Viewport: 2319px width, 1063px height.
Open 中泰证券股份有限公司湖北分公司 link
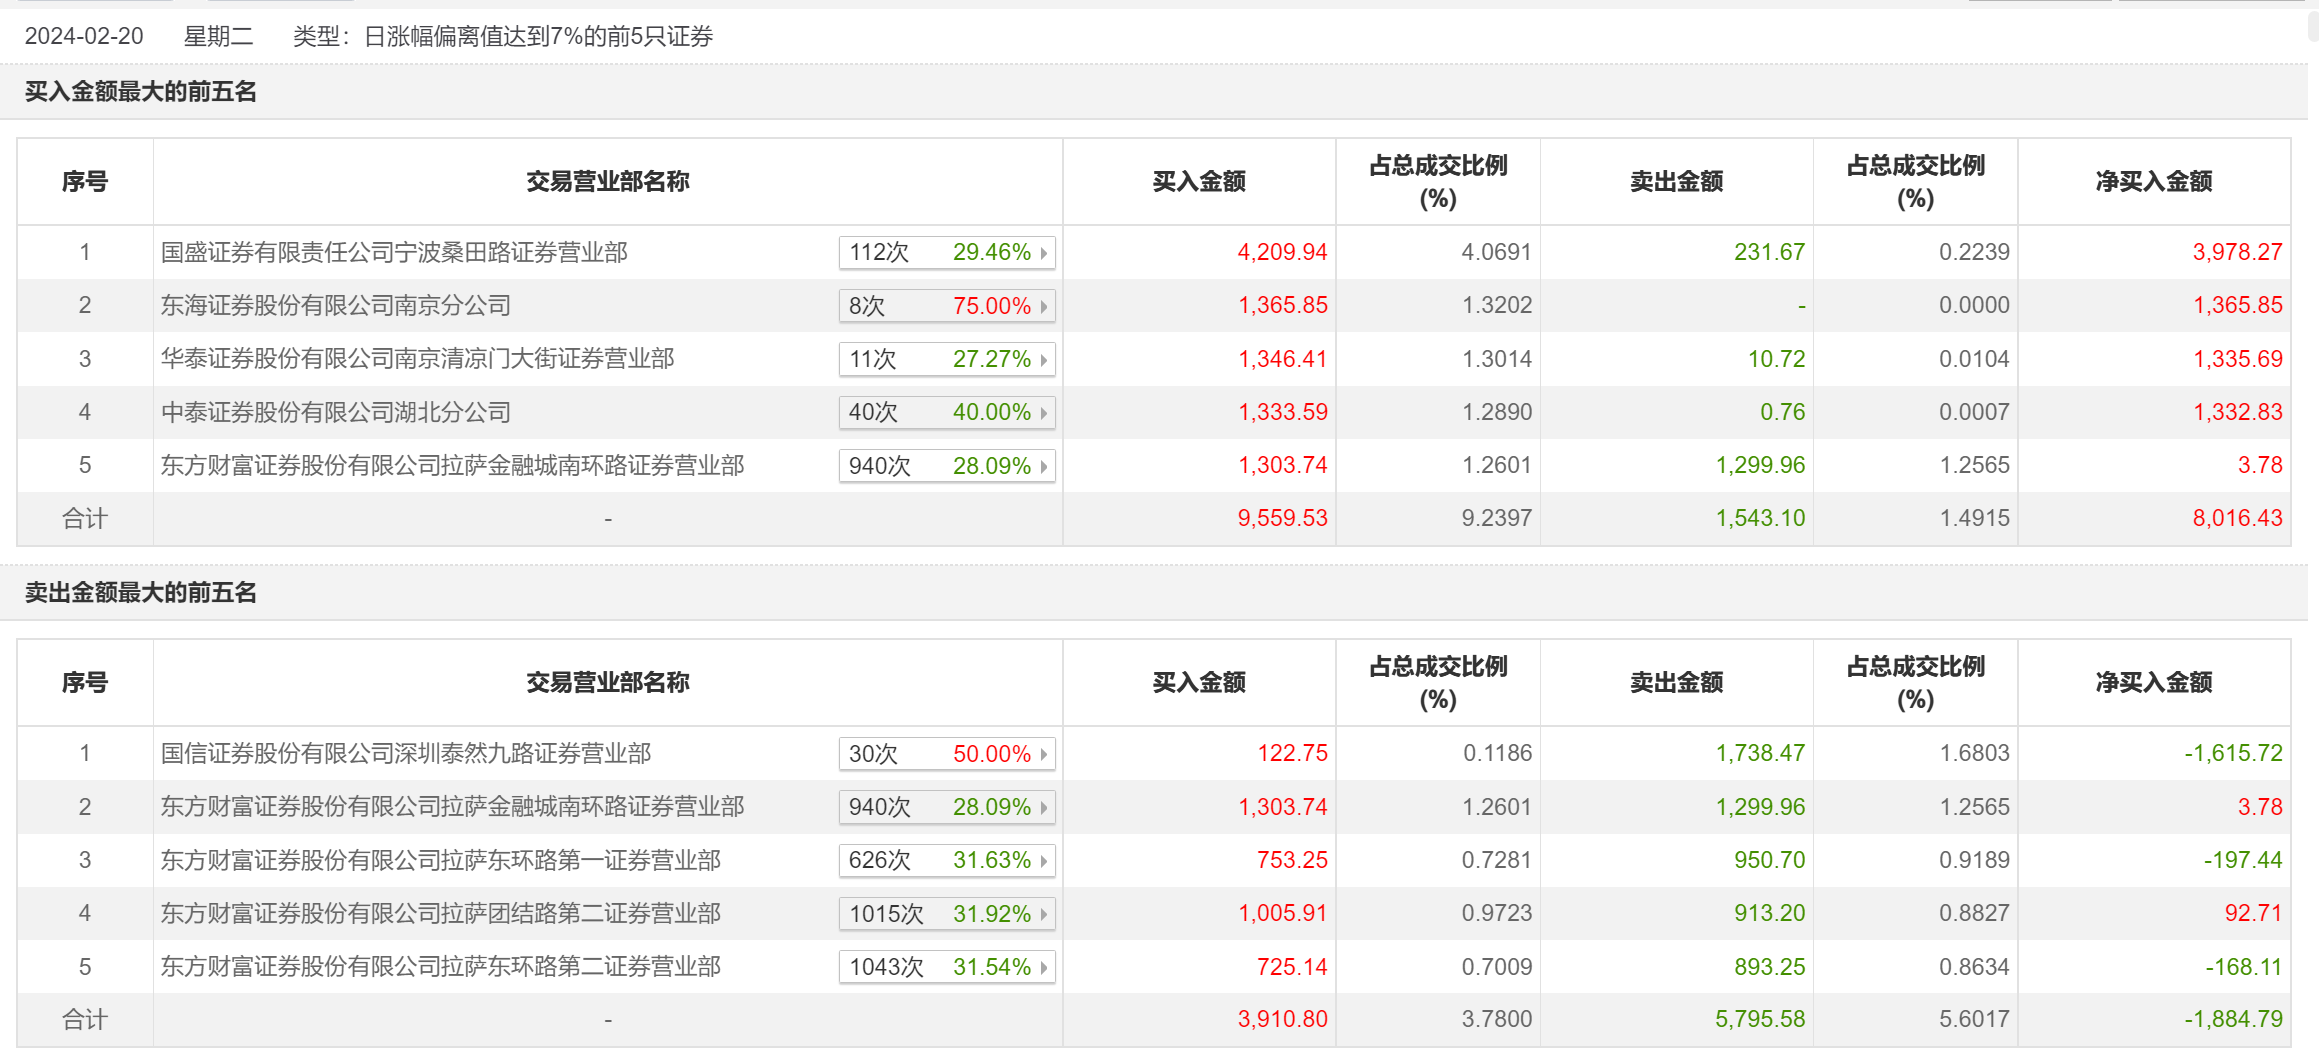(336, 412)
